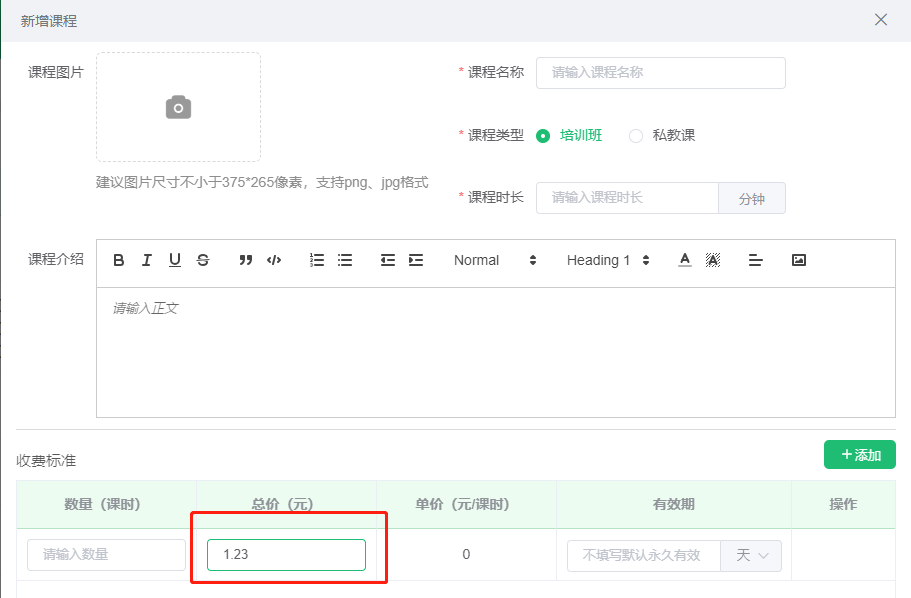Image resolution: width=911 pixels, height=598 pixels.
Task: Create a bulleted list
Action: 345,260
